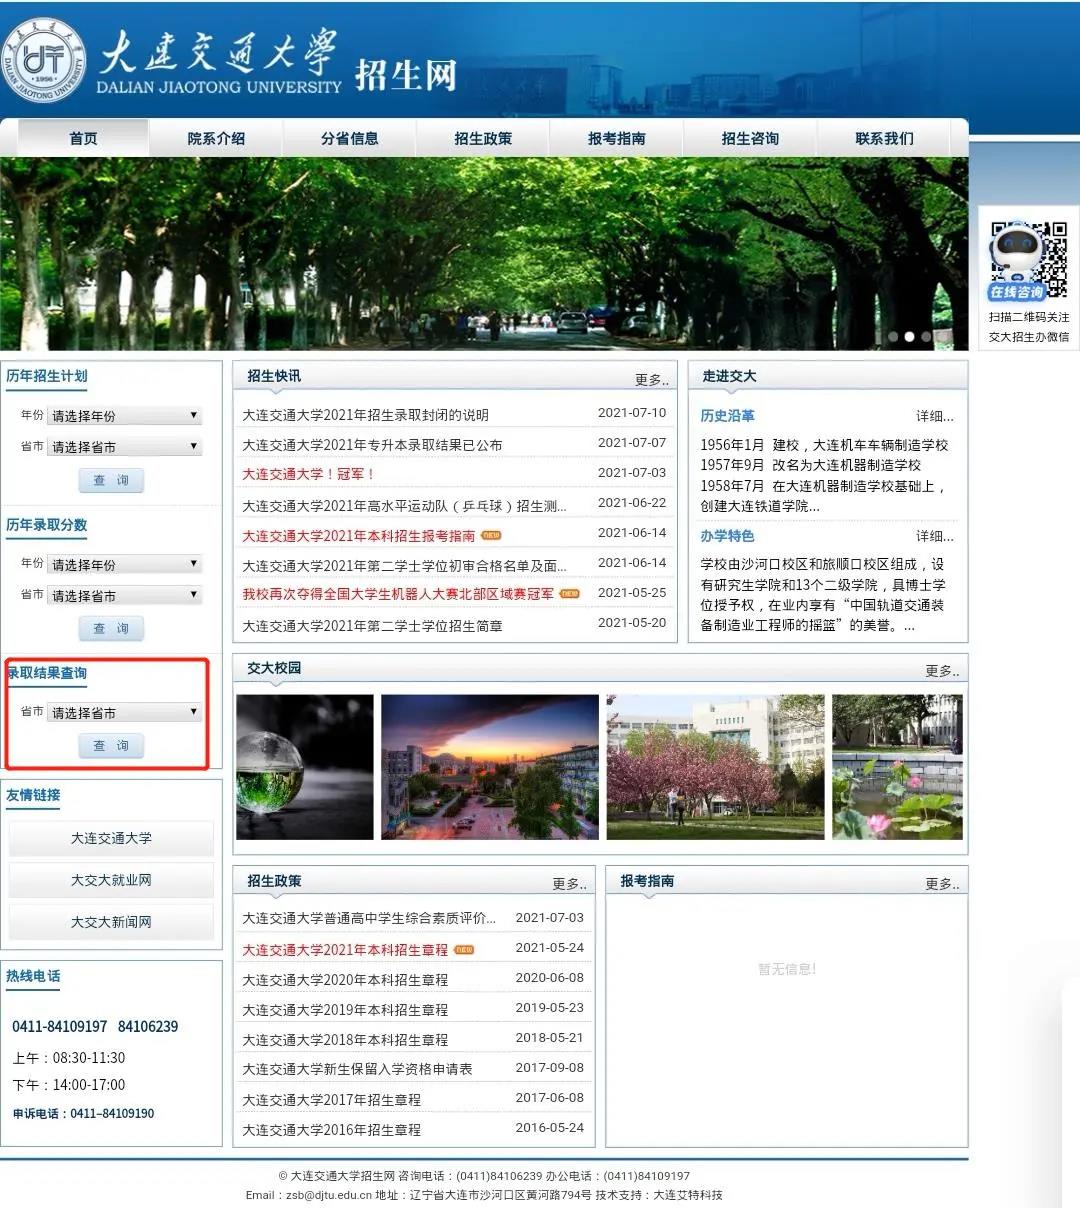The width and height of the screenshot is (1080, 1208).
Task: Open the 首页 navigation tab
Action: point(83,138)
